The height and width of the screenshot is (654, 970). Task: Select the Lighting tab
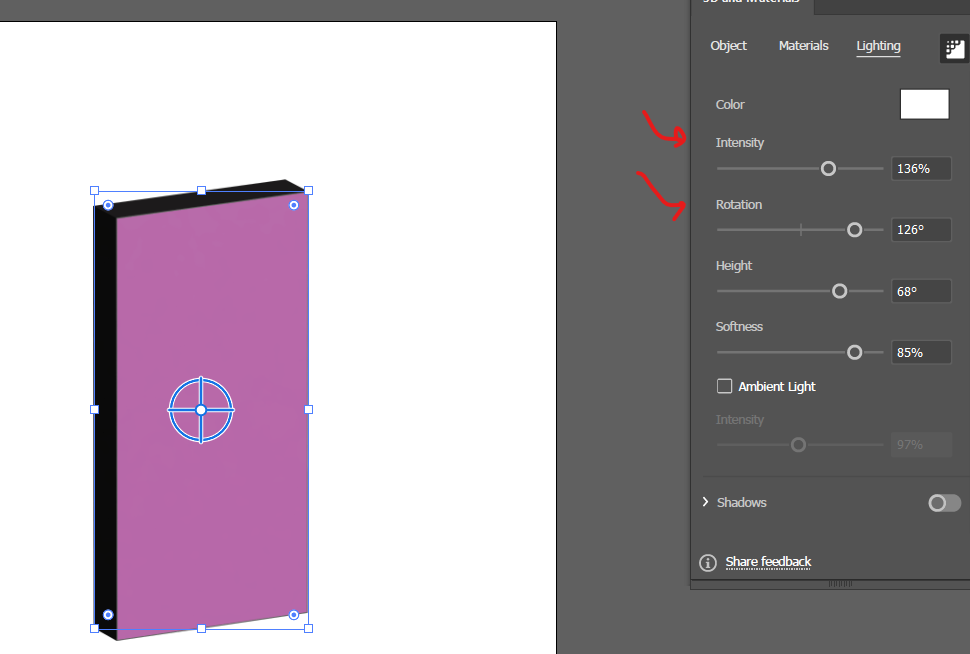(877, 46)
